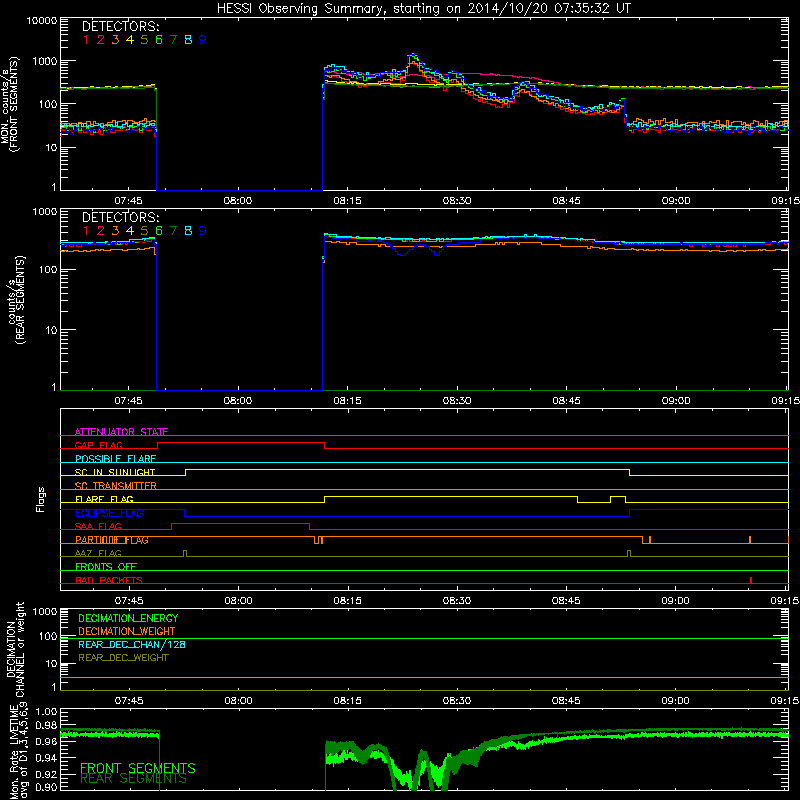This screenshot has height=800, width=800.
Task: Click the GAP_FLAG label
Action: [x=98, y=445]
